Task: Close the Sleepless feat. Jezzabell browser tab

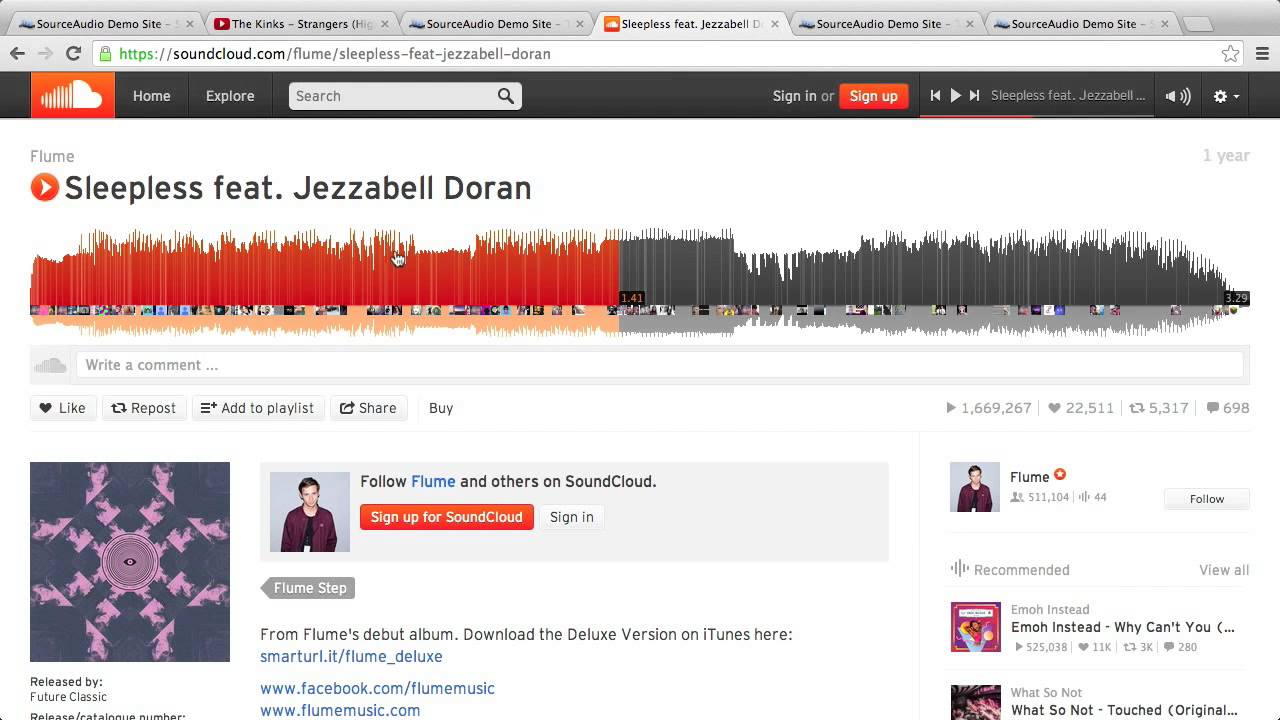Action: (774, 24)
